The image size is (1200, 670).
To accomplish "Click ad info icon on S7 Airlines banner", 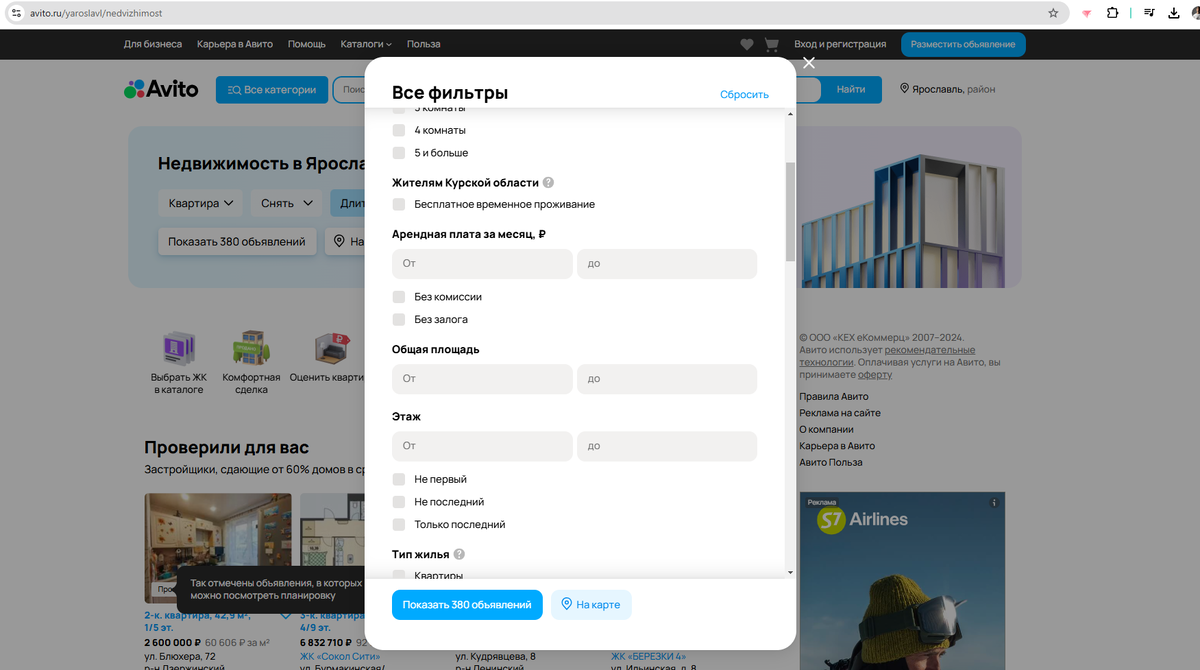I will pyautogui.click(x=994, y=502).
